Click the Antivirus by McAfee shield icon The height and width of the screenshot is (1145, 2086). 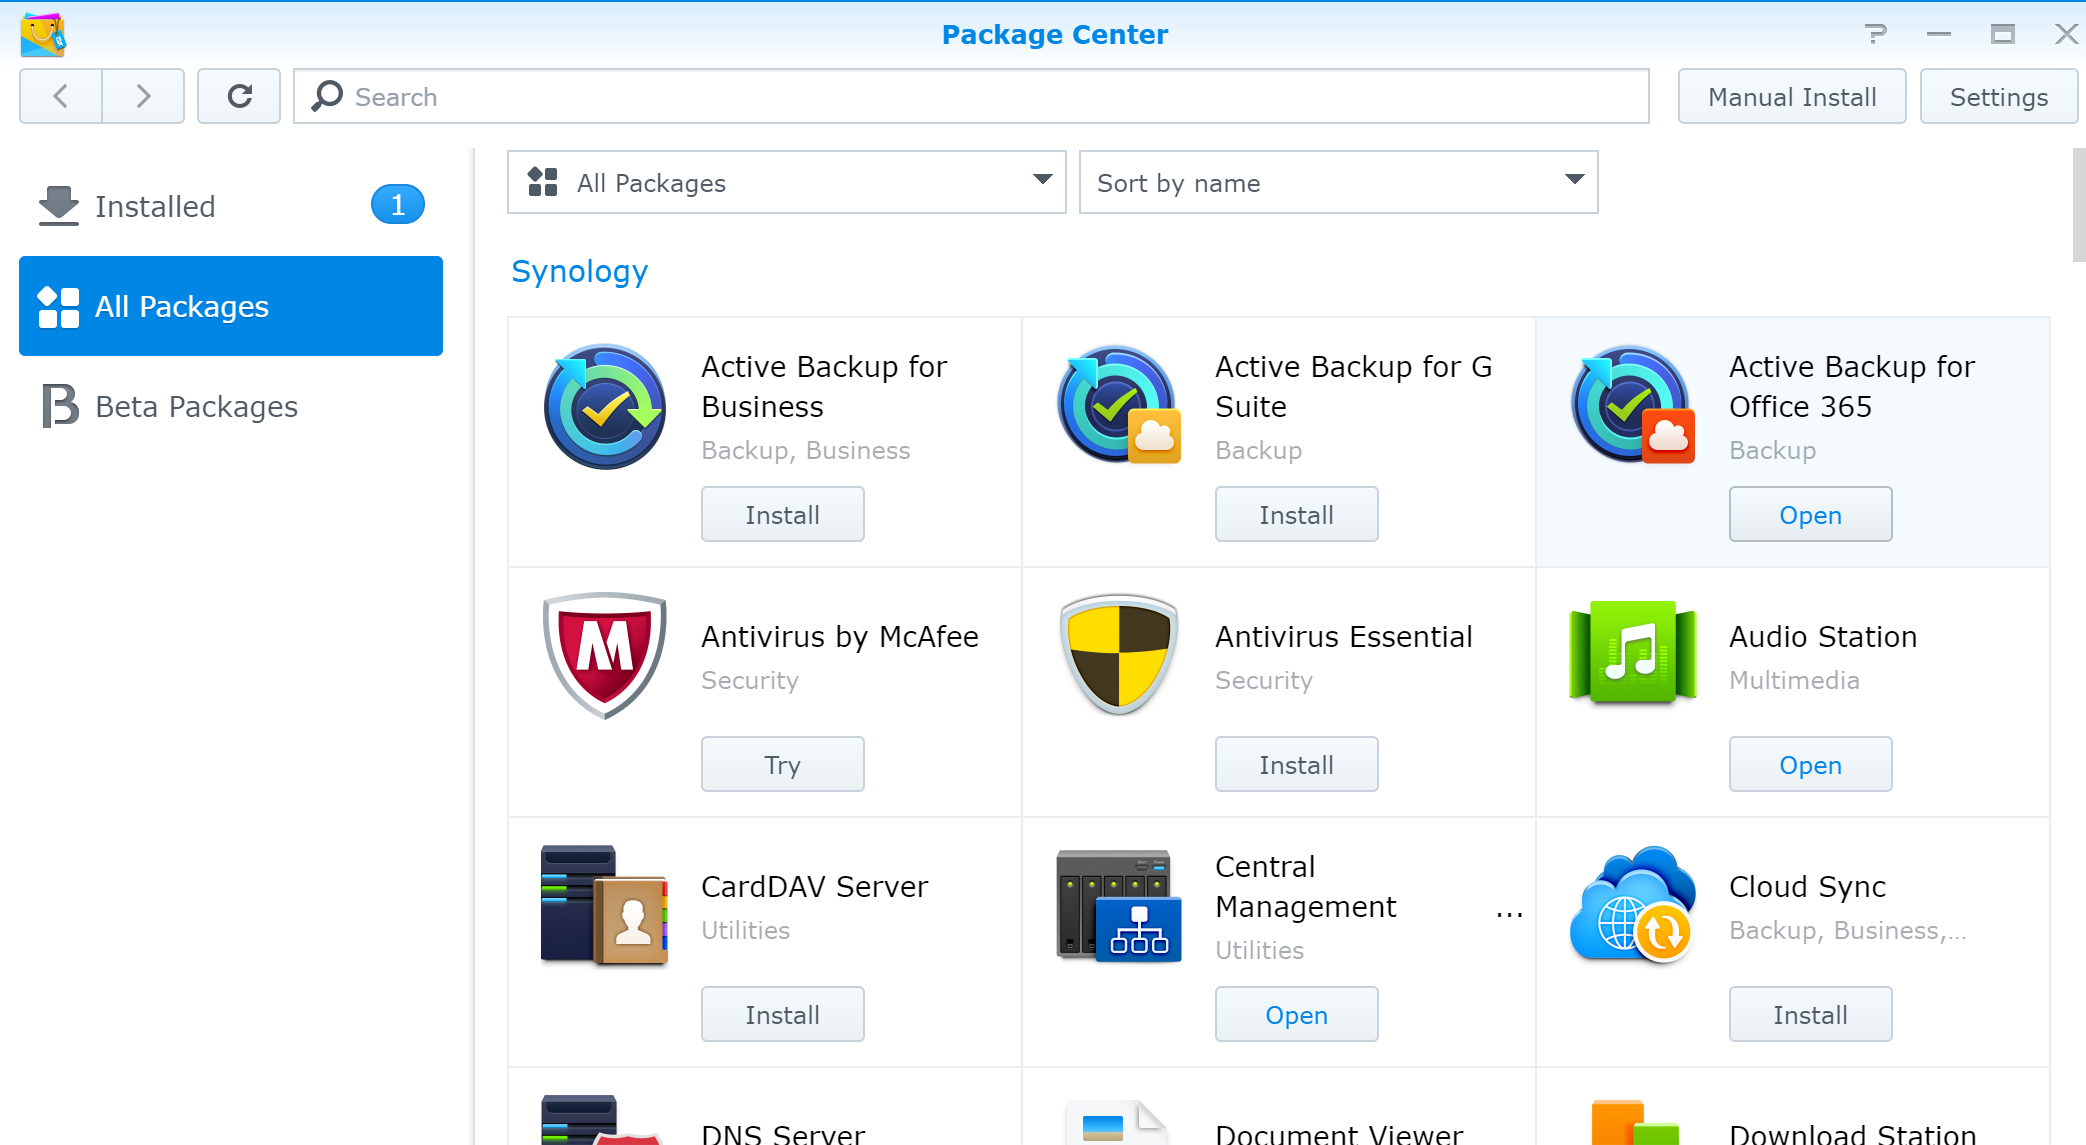click(x=604, y=655)
